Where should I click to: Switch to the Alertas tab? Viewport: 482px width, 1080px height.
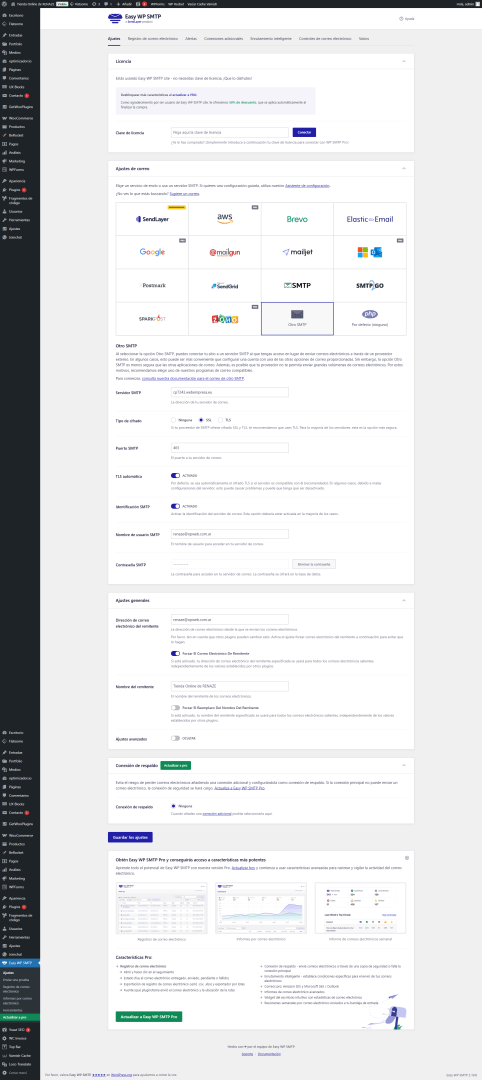pyautogui.click(x=191, y=39)
